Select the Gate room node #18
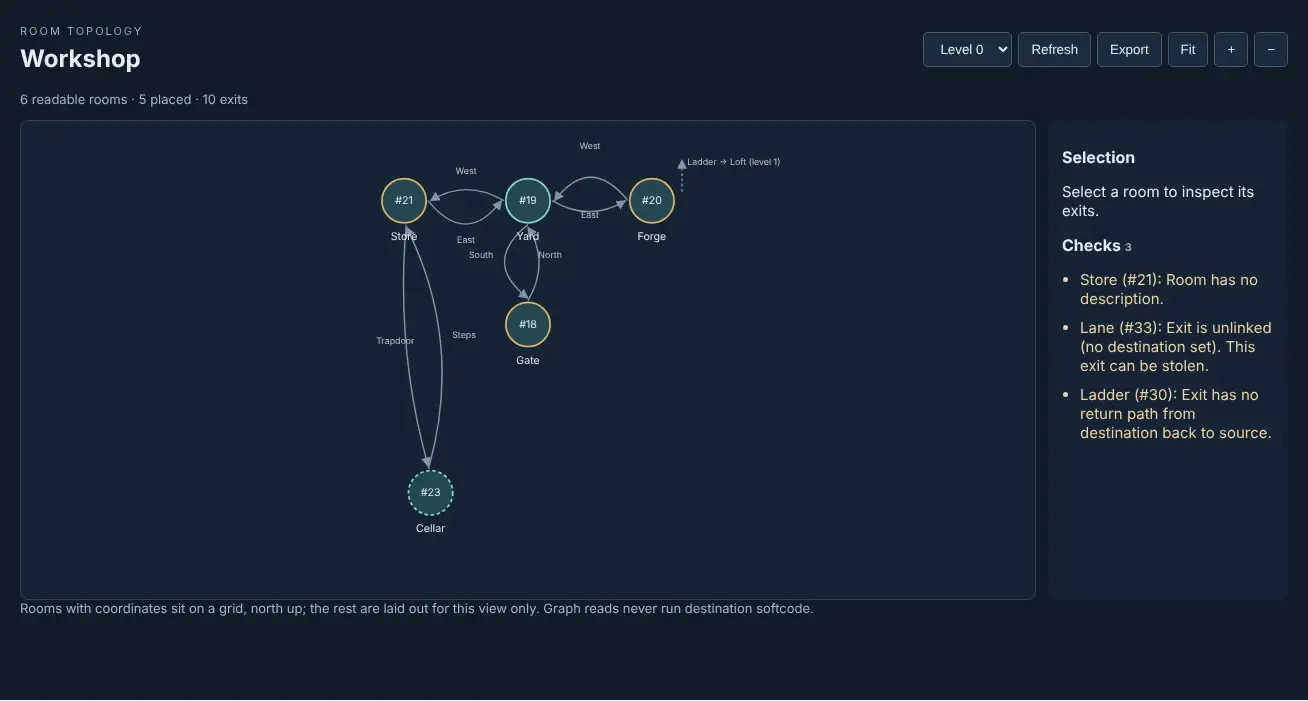 click(528, 325)
